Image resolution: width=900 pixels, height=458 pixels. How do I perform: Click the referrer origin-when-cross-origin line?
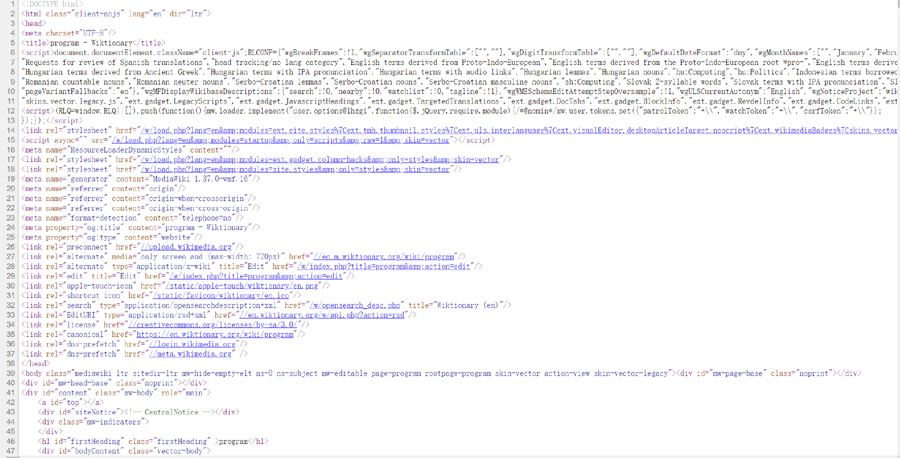141,208
